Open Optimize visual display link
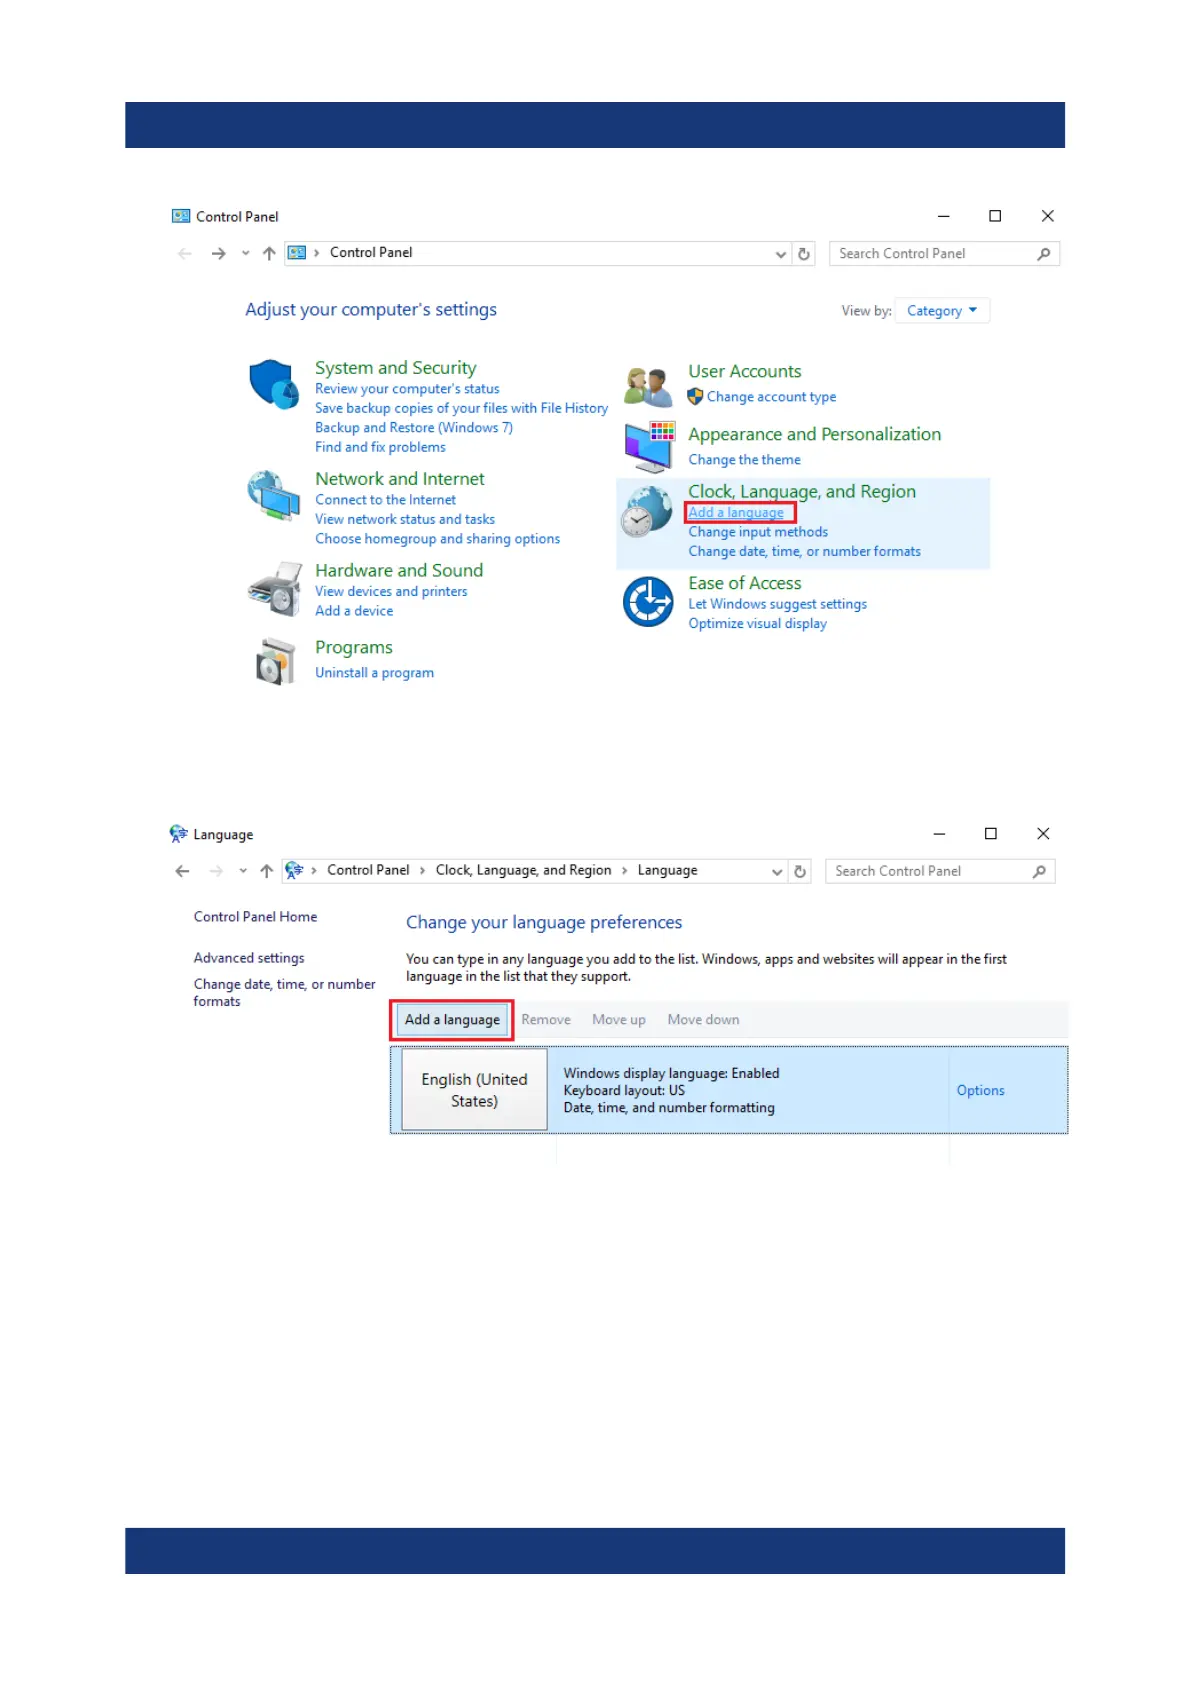This screenshot has height=1684, width=1191. point(757,624)
